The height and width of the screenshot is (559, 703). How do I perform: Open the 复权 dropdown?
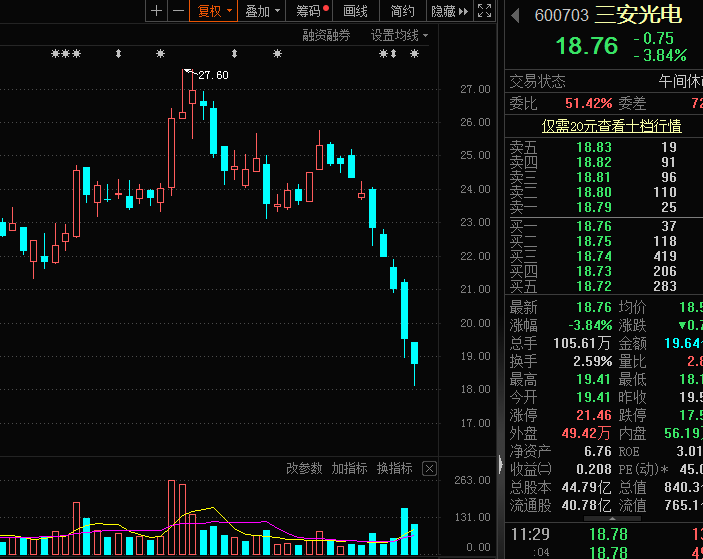(x=214, y=11)
